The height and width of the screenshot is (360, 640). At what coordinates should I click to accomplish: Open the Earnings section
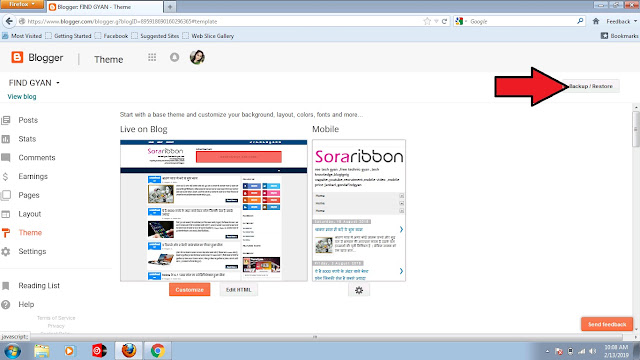33,177
